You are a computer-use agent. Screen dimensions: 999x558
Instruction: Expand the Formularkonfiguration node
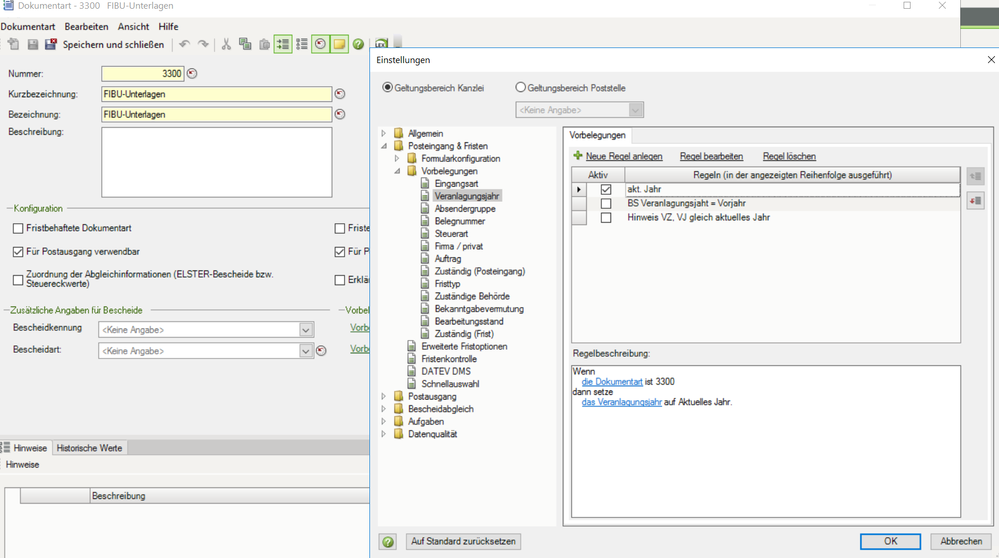[397, 158]
